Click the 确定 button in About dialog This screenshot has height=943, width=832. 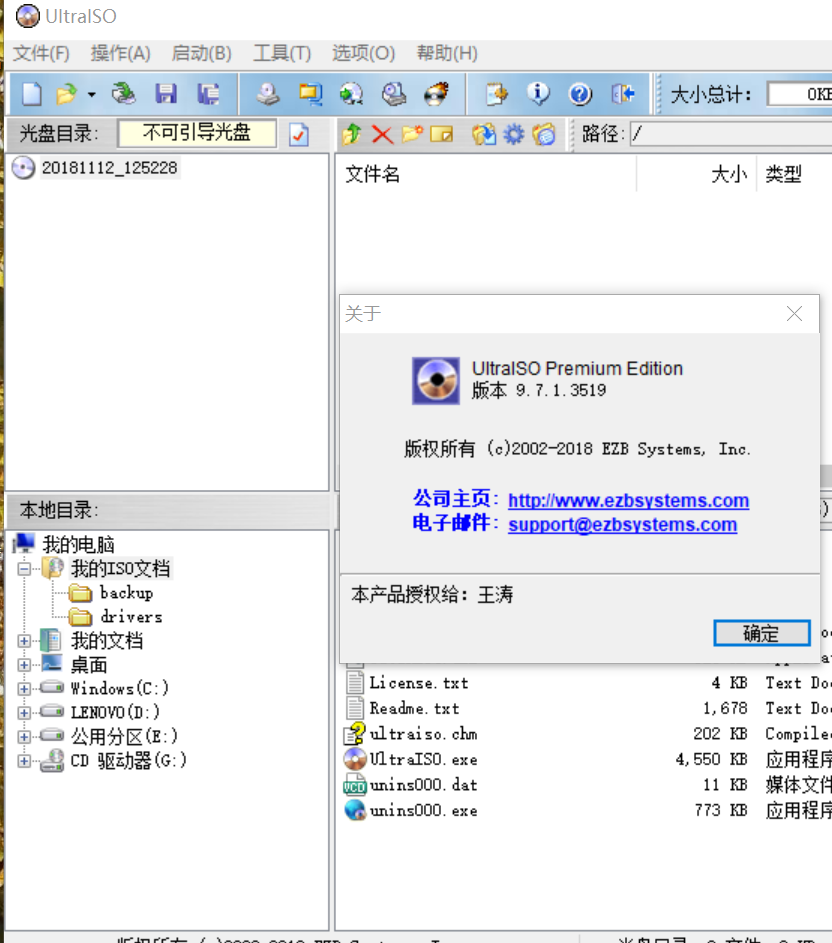(762, 633)
